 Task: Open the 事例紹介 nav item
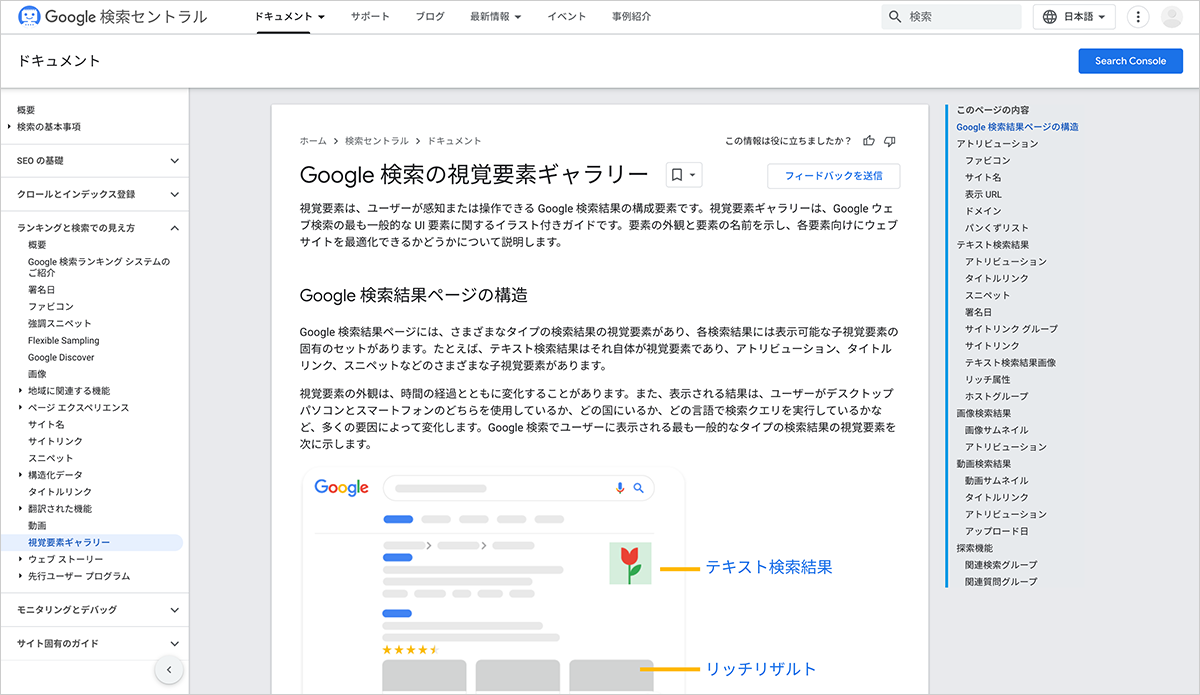click(x=631, y=17)
